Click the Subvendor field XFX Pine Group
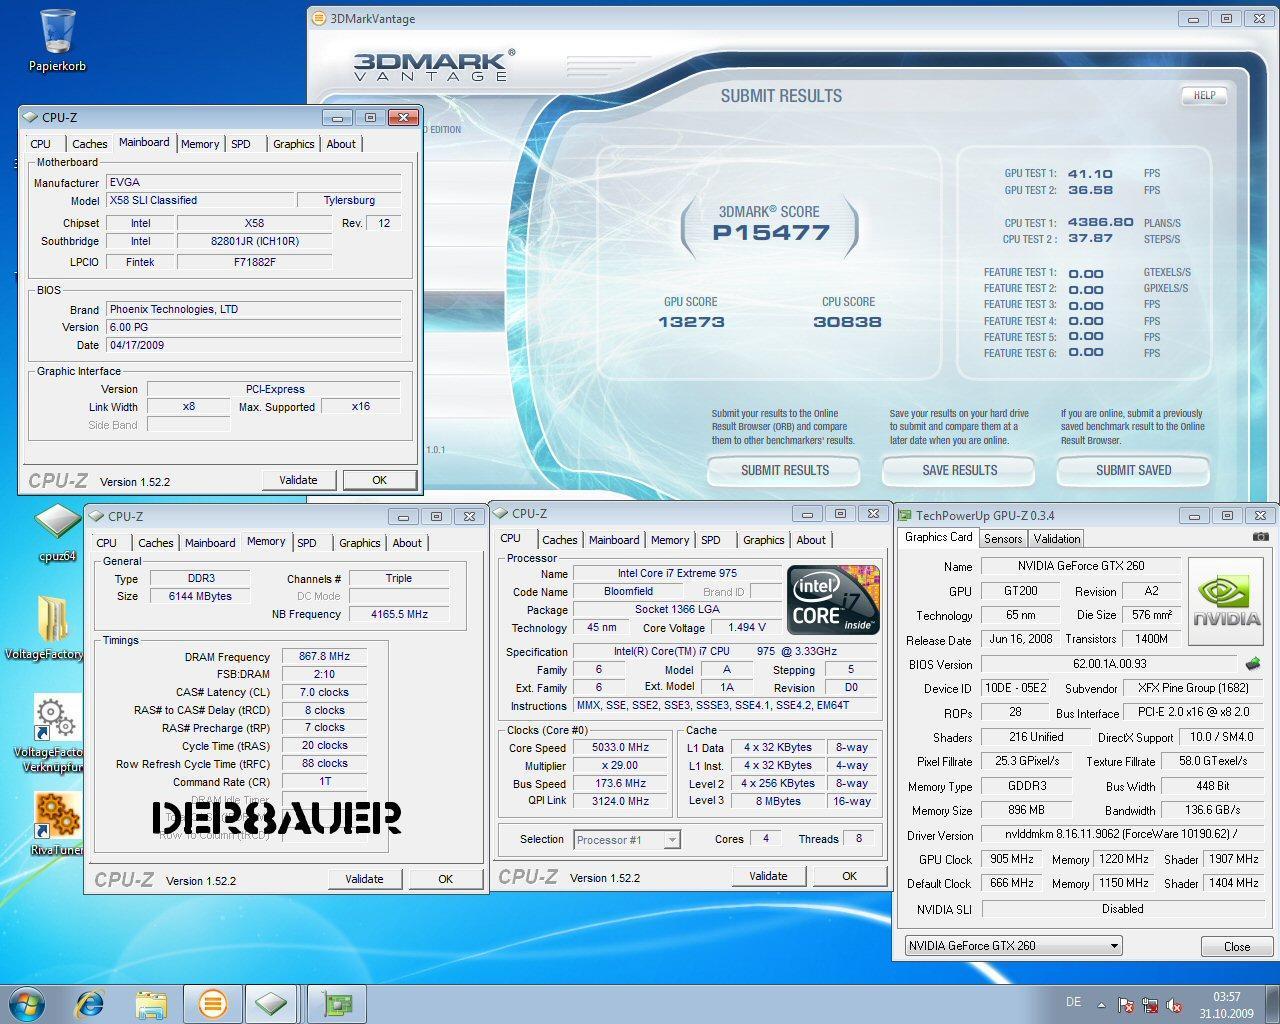Image resolution: width=1280 pixels, height=1024 pixels. coord(1193,688)
